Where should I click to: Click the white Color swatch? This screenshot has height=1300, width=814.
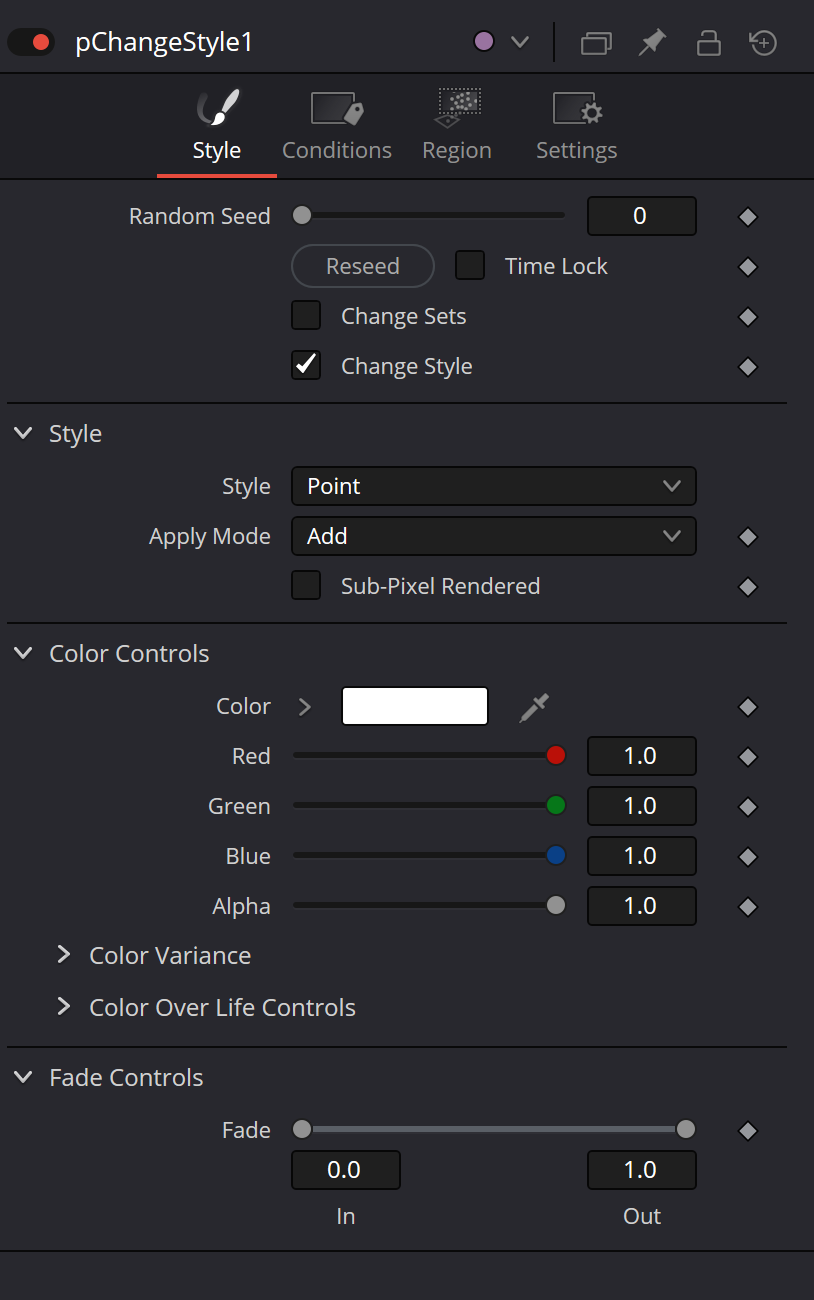415,706
